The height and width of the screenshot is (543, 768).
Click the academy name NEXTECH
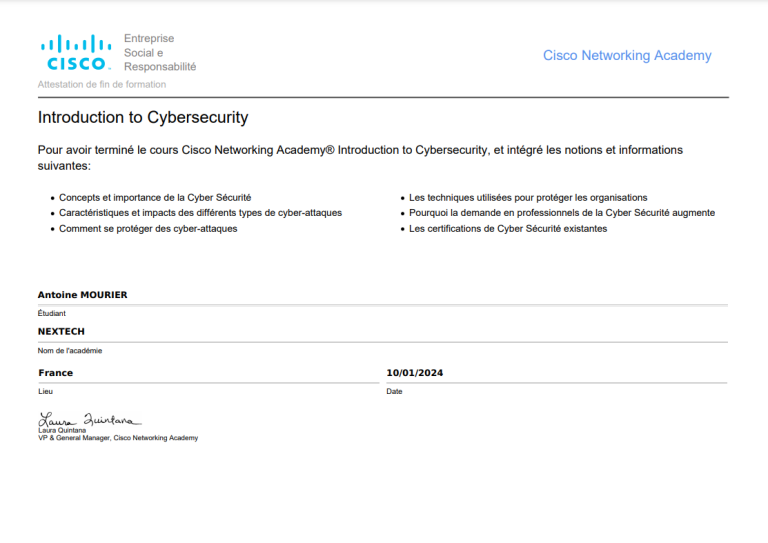61,331
